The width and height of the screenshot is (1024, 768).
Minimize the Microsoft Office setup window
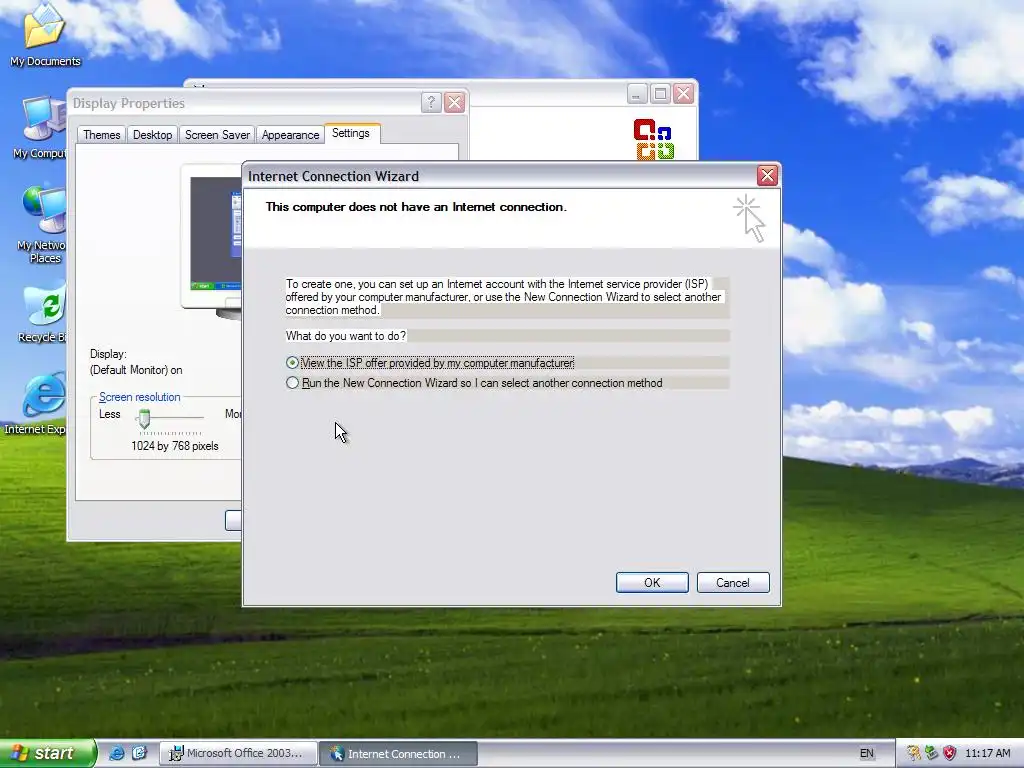(637, 94)
